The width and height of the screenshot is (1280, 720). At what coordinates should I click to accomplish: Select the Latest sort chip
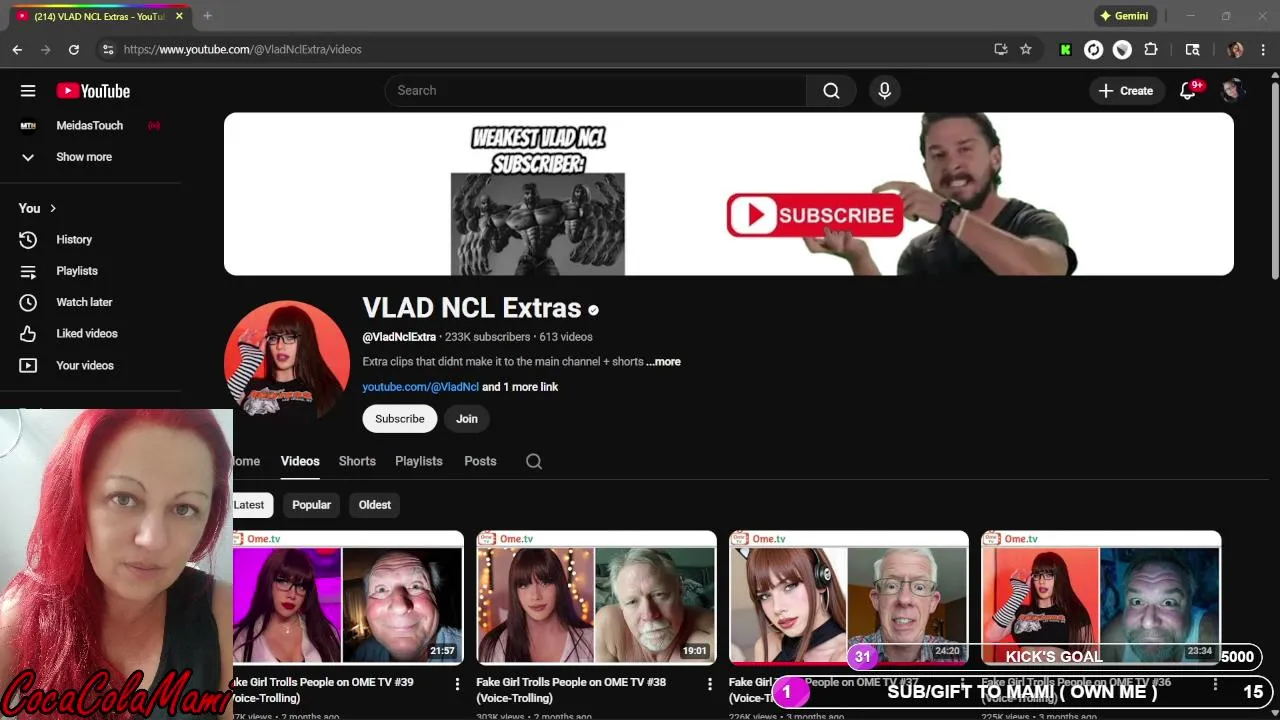point(250,505)
